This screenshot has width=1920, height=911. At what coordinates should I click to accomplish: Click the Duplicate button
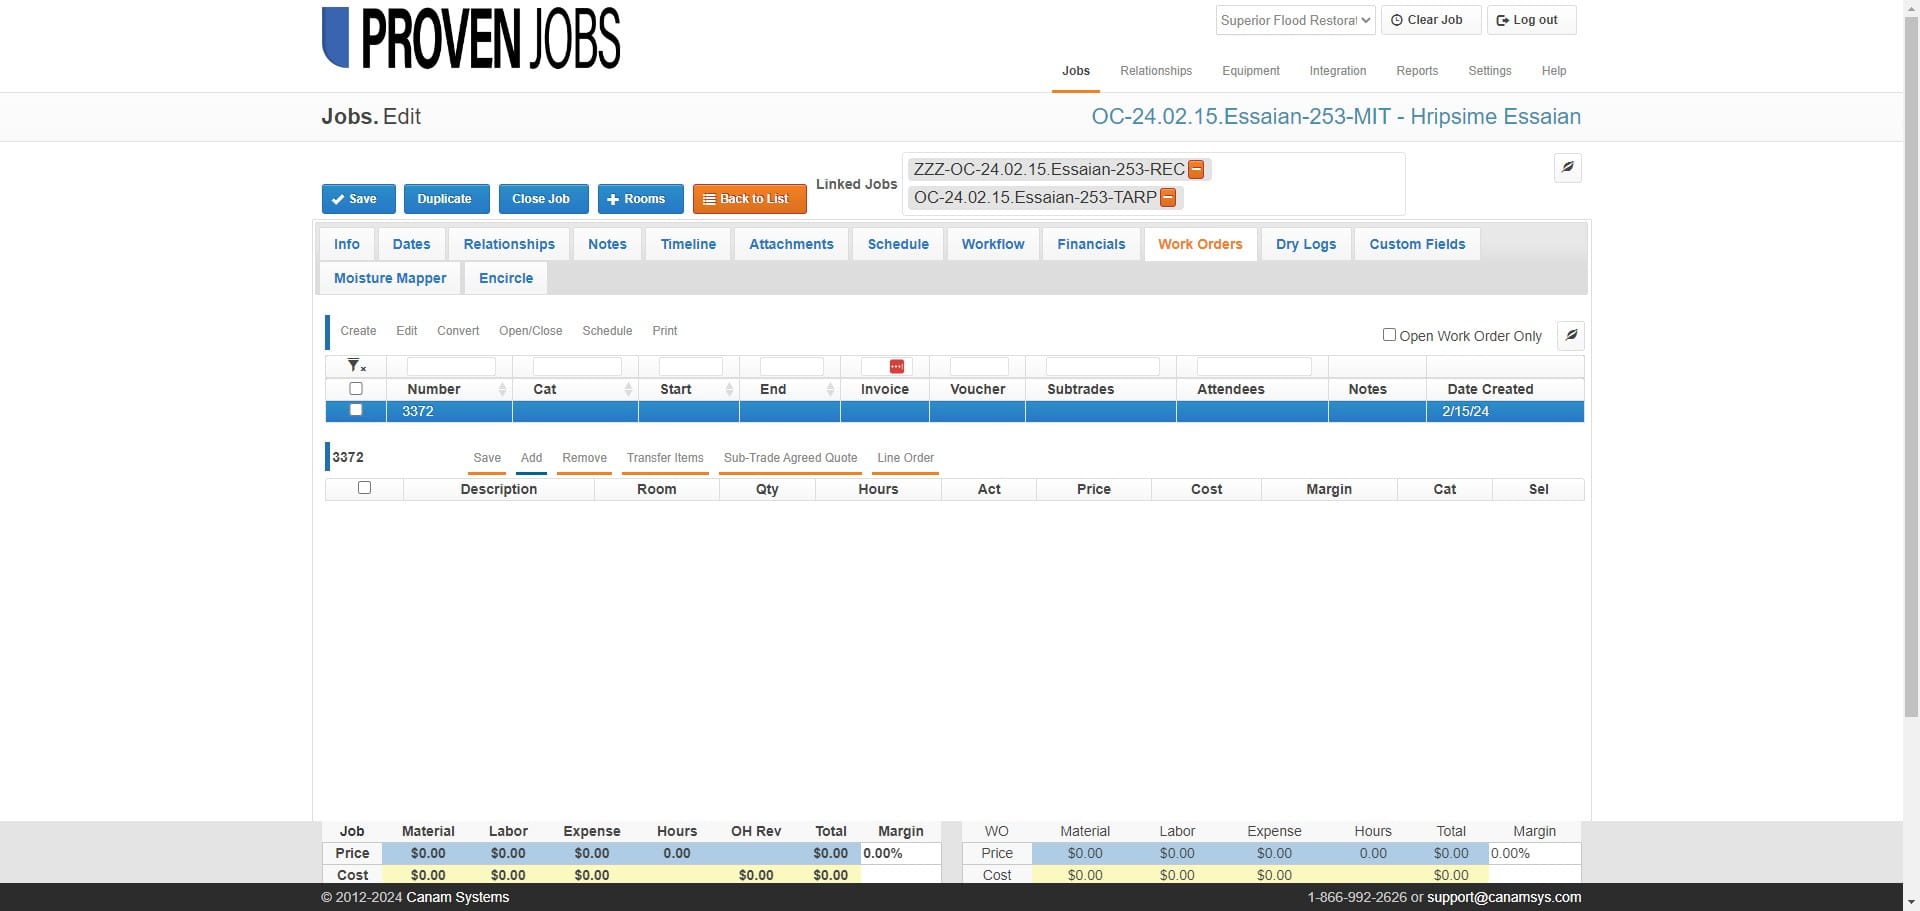446,198
